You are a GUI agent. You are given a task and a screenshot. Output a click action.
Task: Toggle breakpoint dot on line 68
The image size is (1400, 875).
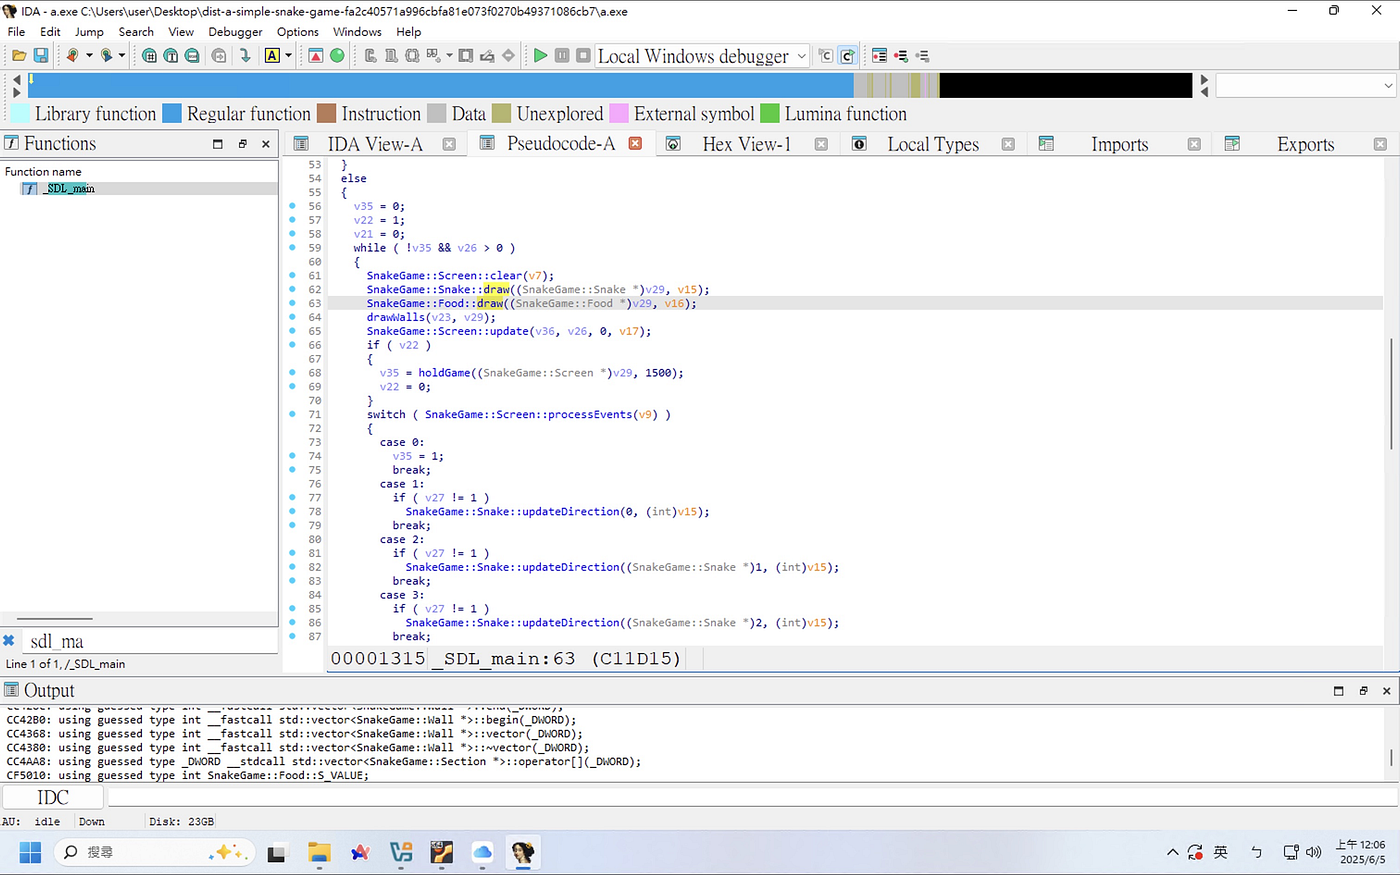pos(292,373)
